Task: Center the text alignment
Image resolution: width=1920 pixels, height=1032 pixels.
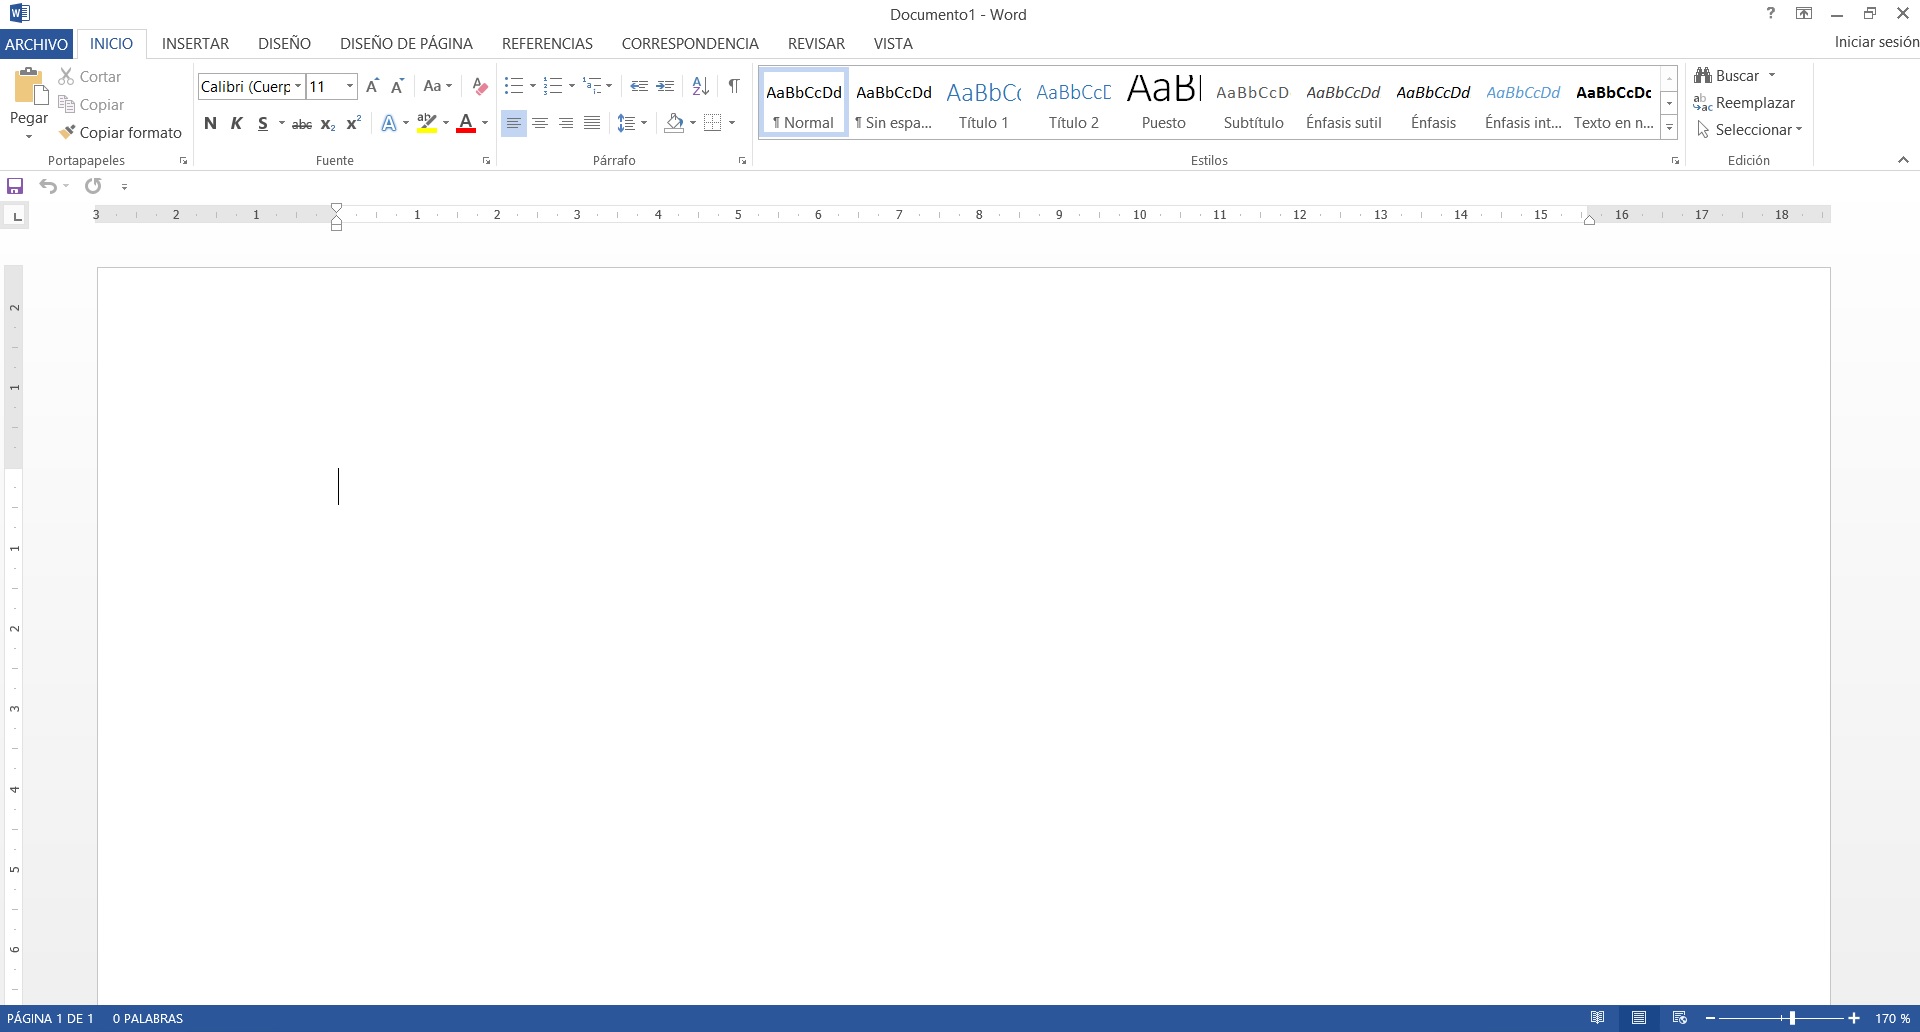Action: [540, 123]
